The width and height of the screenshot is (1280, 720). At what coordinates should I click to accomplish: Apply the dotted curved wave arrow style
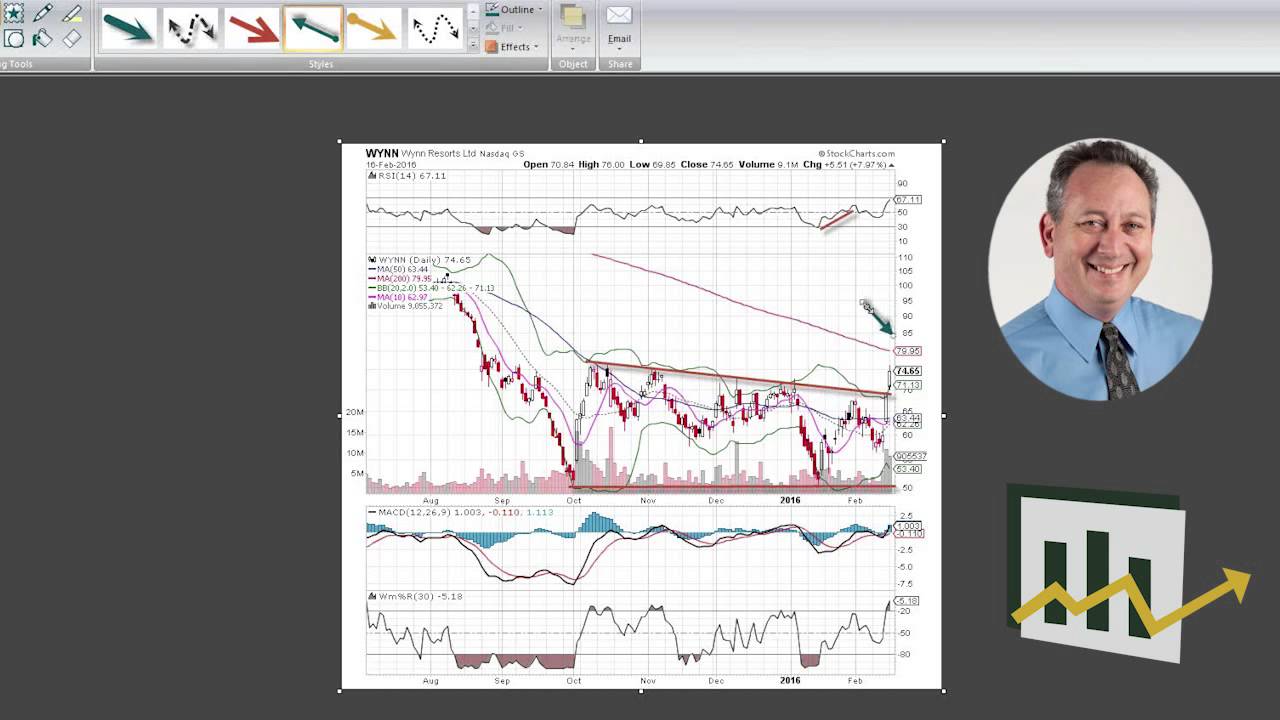tap(436, 28)
